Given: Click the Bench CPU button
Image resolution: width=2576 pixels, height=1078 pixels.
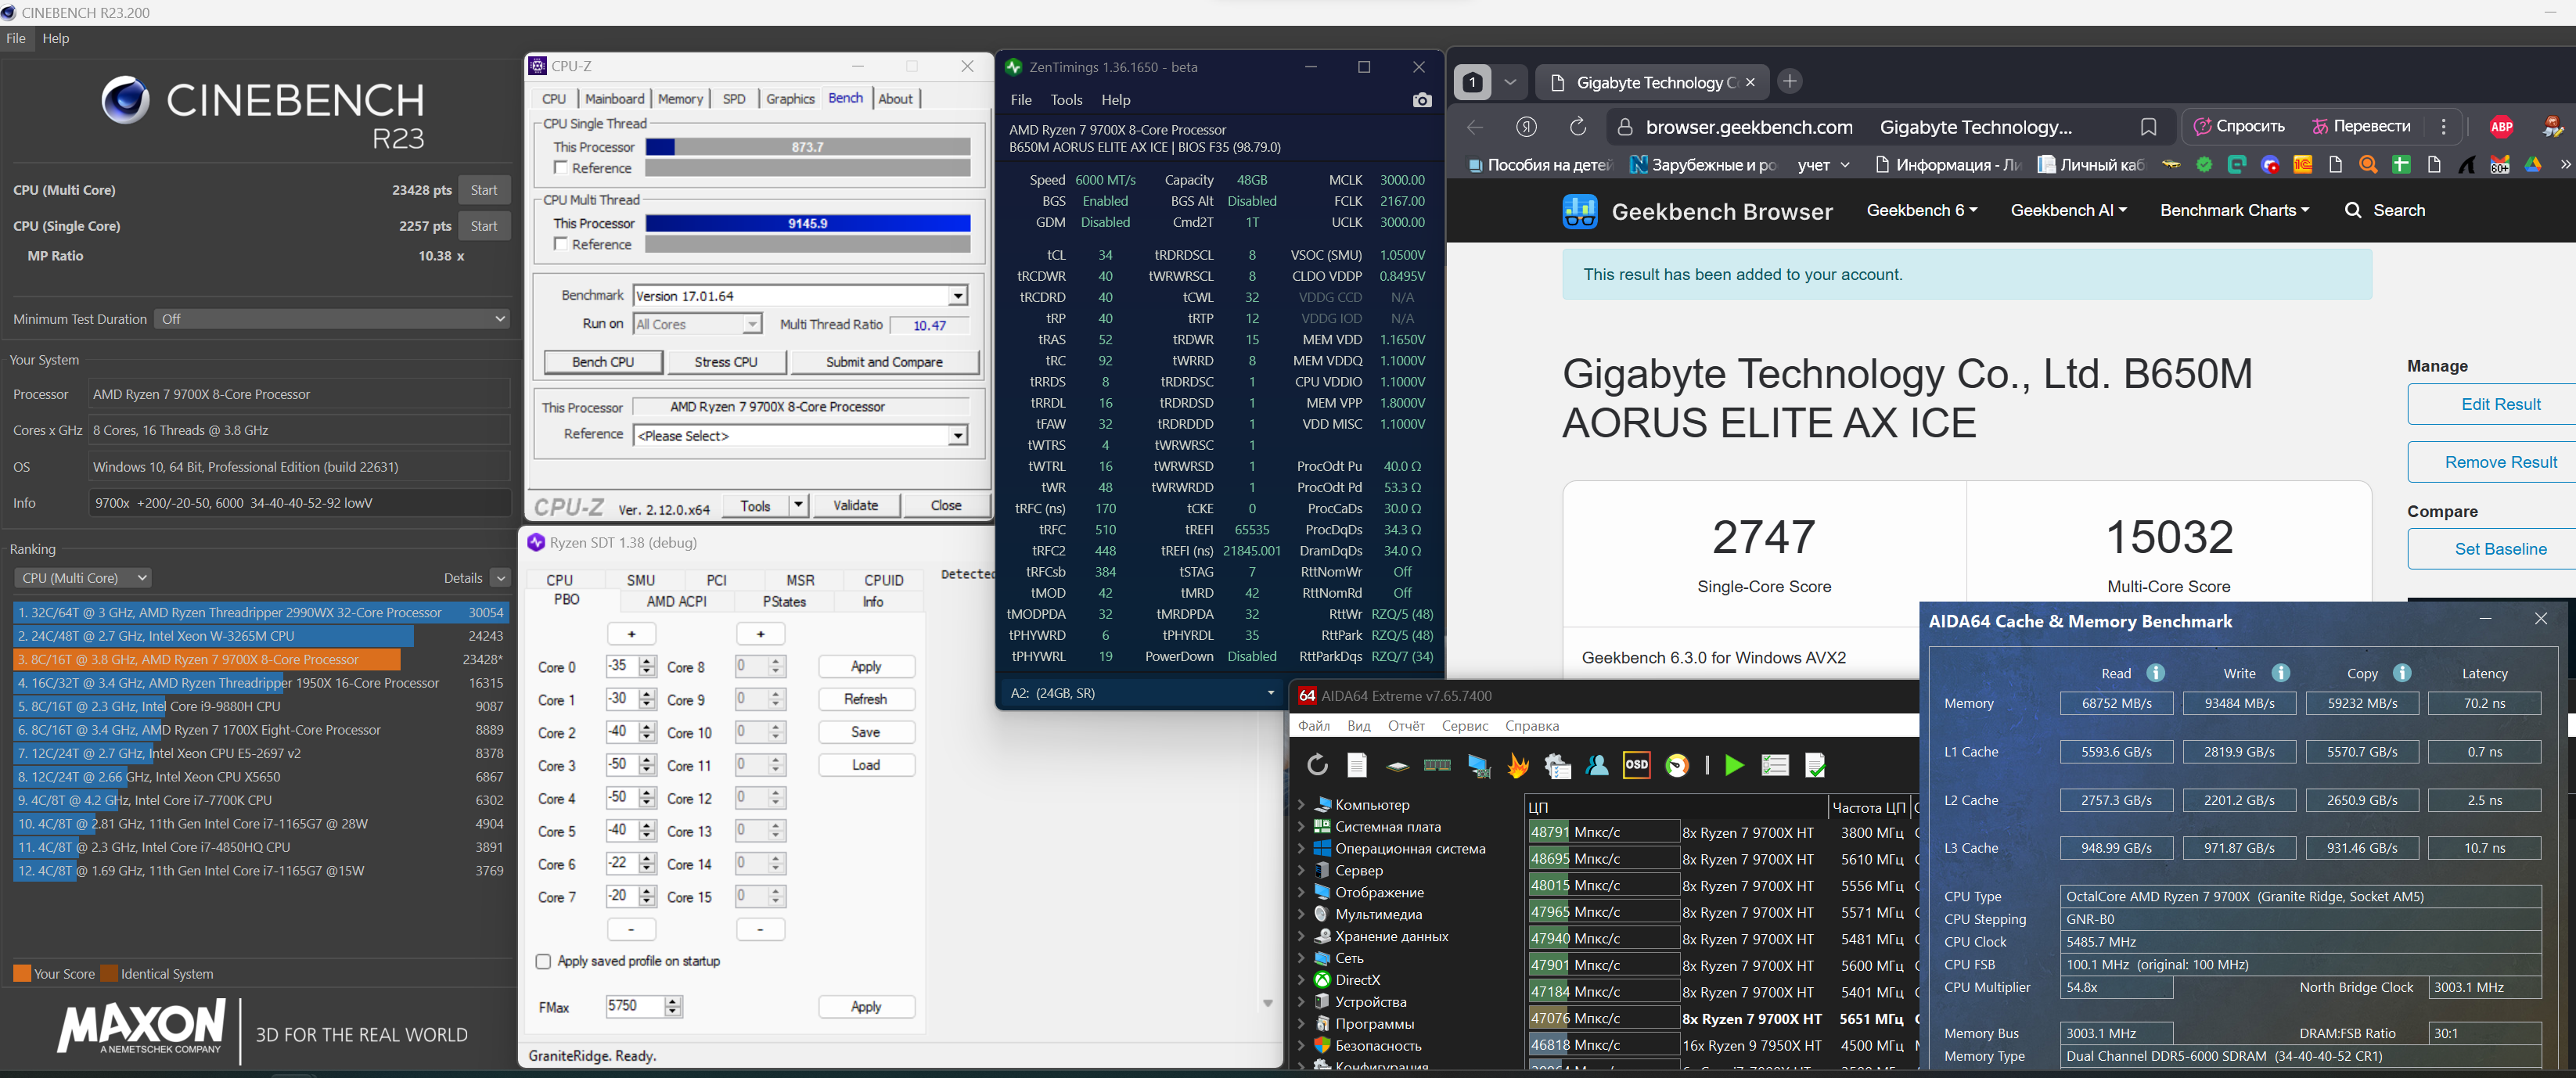Looking at the screenshot, I should [x=603, y=362].
